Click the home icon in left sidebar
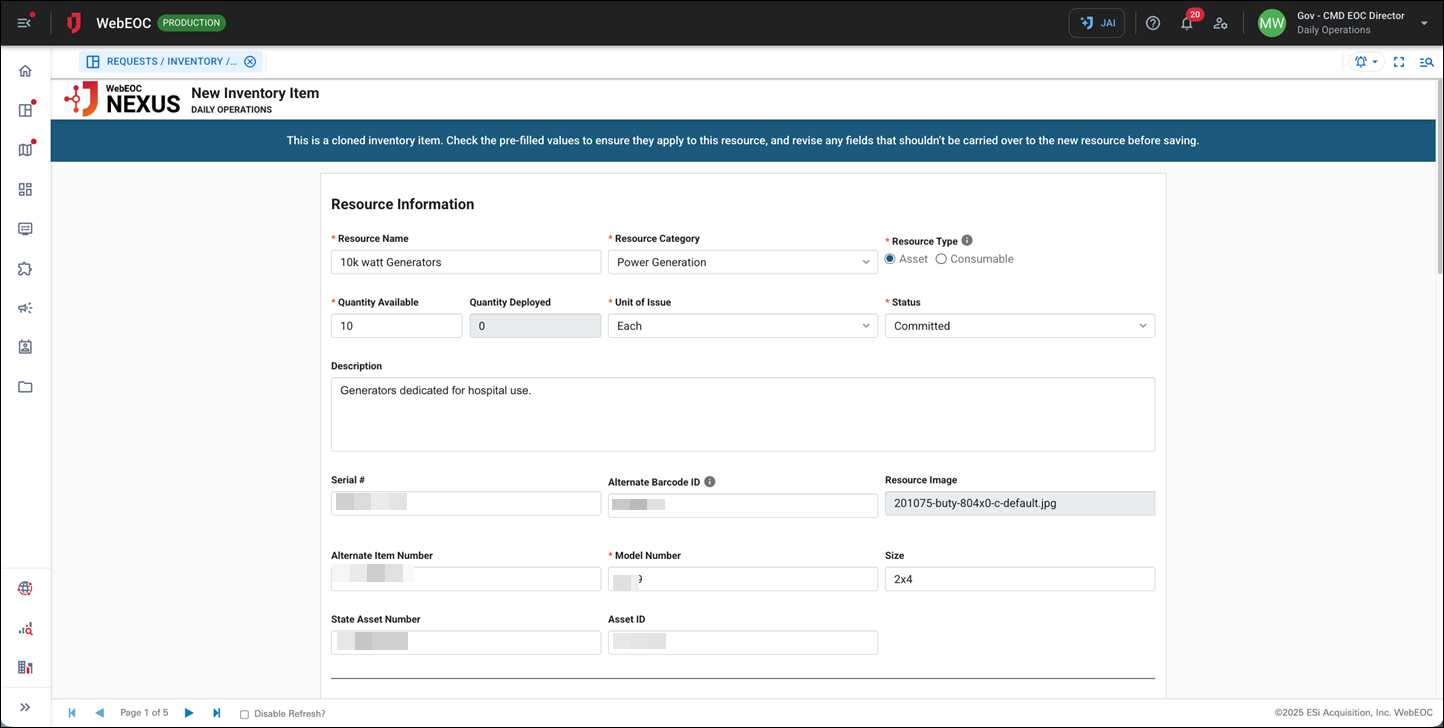Image resolution: width=1444 pixels, height=728 pixels. pos(25,71)
